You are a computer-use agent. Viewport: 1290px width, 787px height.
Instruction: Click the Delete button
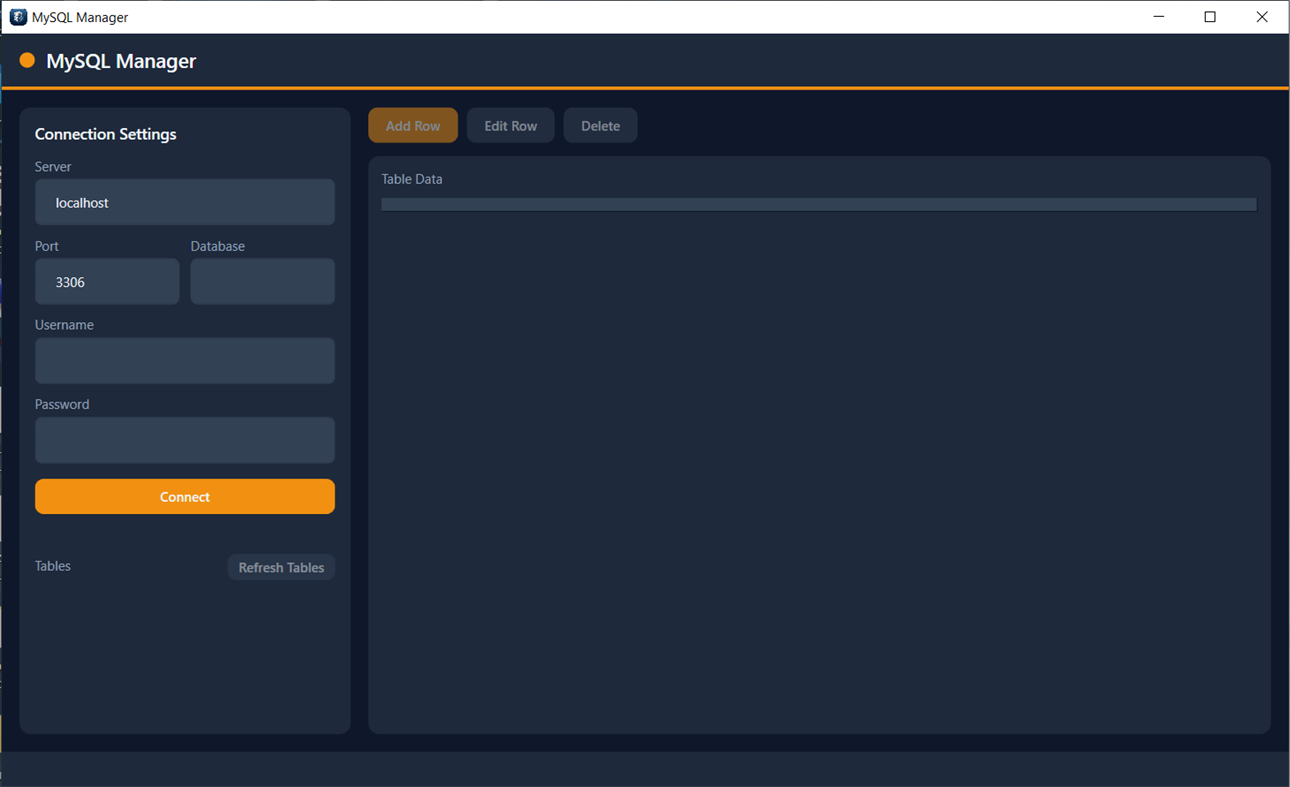tap(601, 126)
